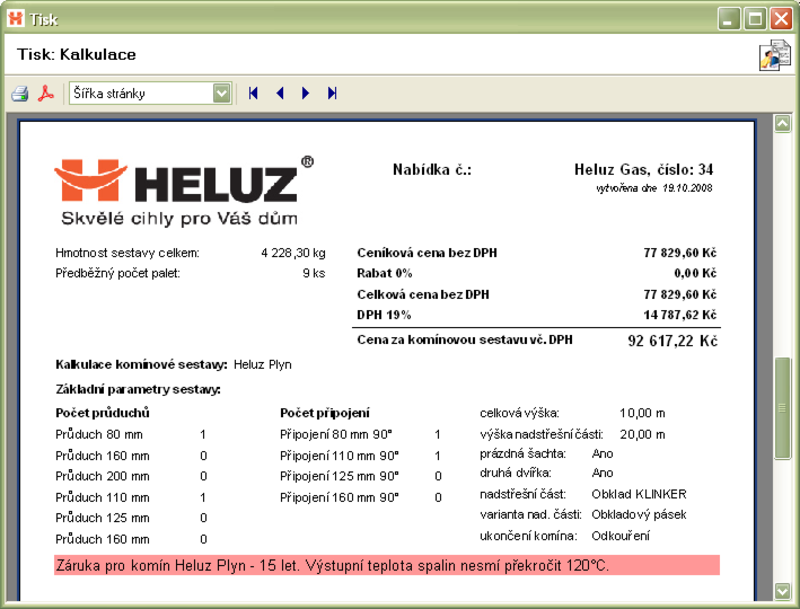
Task: Click creation date '19.10.2008'
Action: 687,188
